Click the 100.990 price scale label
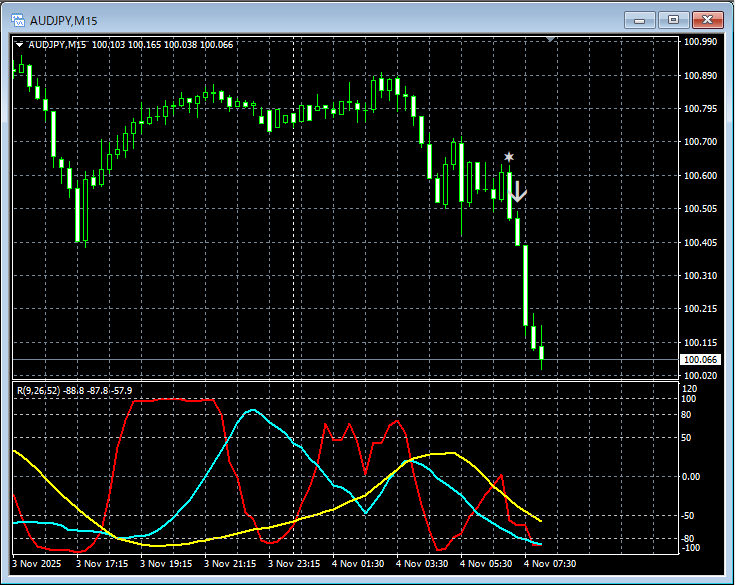The image size is (736, 585). (700, 42)
